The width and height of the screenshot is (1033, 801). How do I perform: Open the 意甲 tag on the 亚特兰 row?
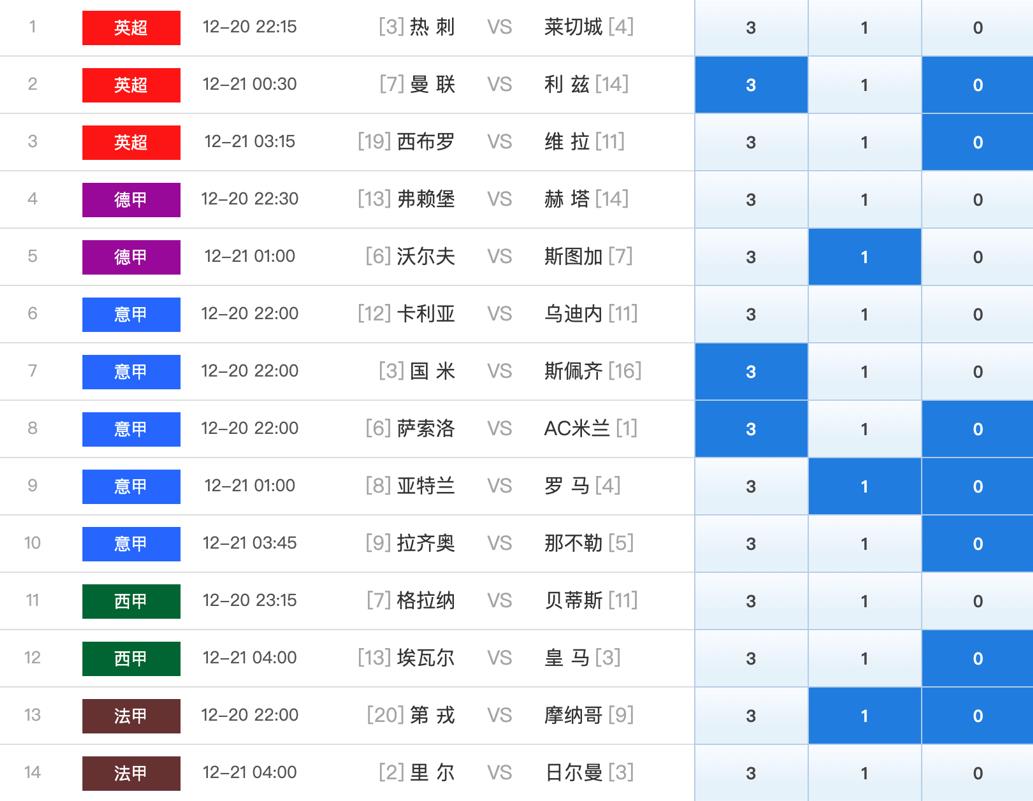(131, 486)
